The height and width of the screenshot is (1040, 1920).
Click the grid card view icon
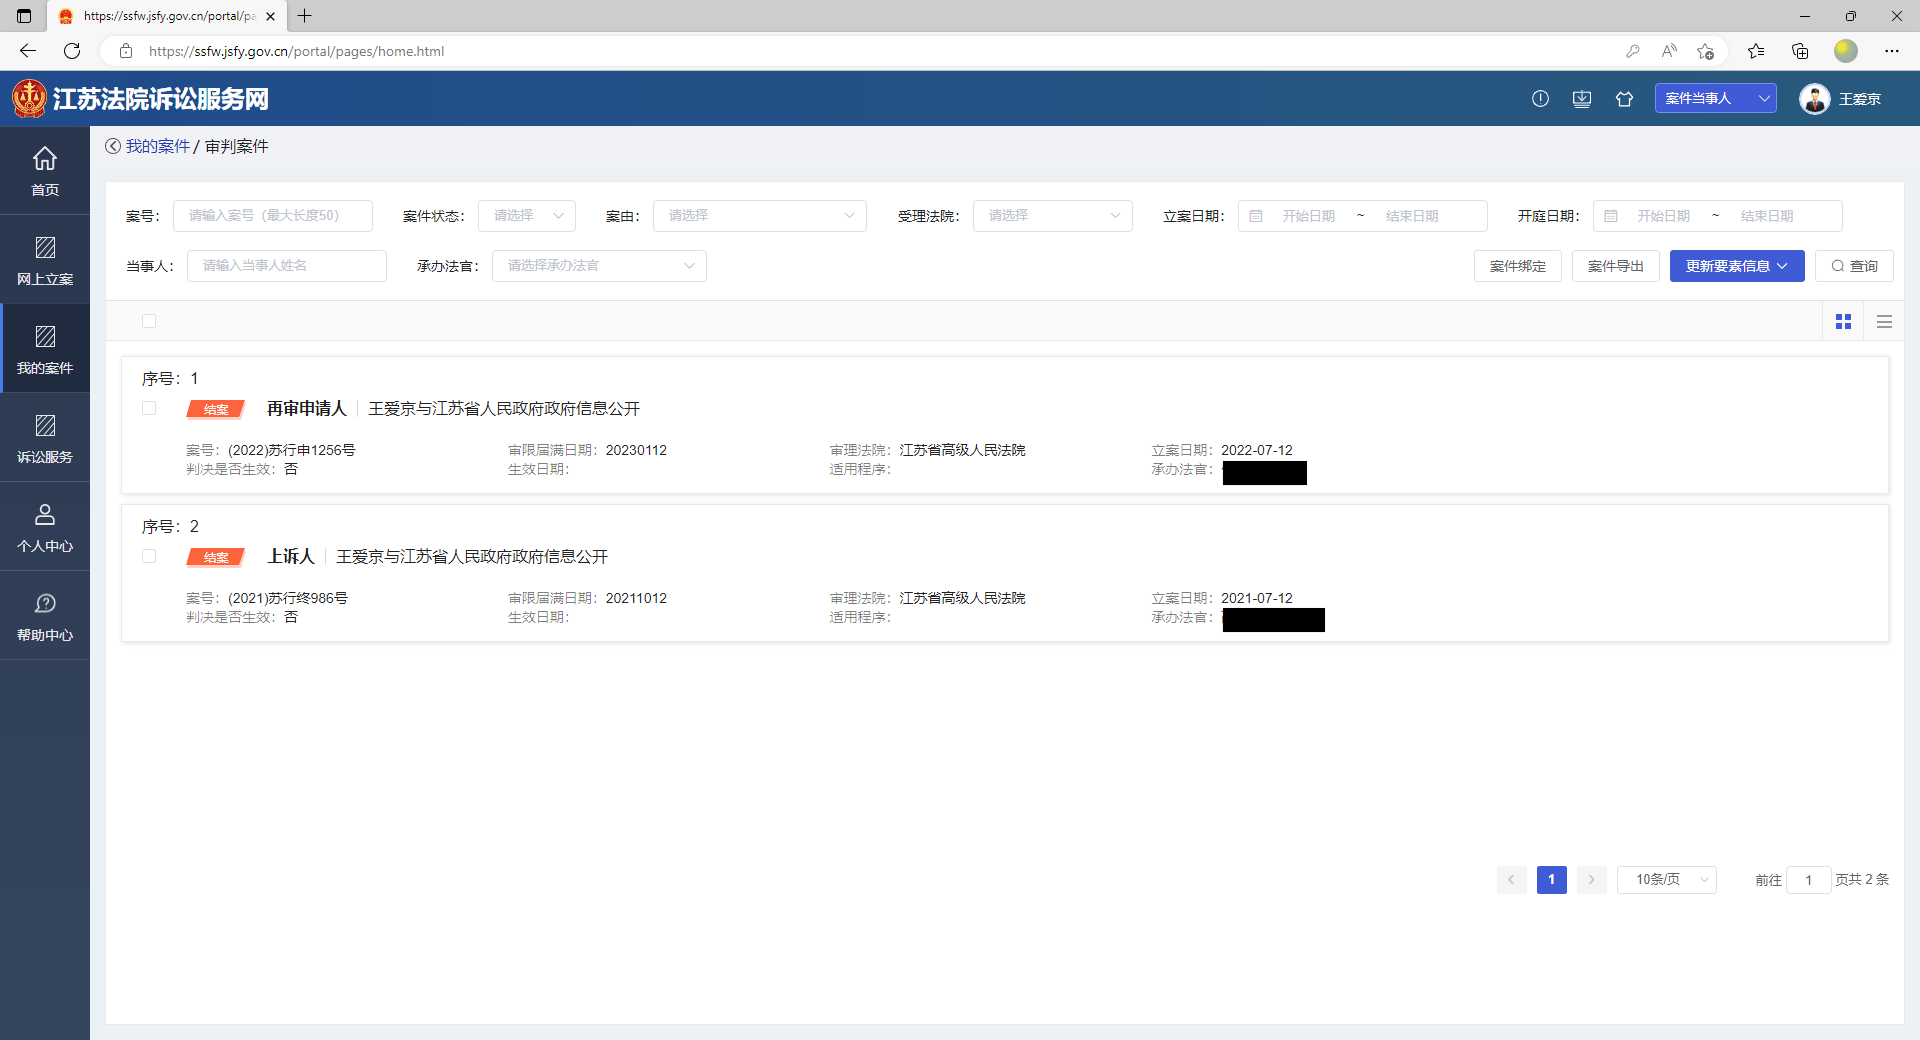[1843, 321]
